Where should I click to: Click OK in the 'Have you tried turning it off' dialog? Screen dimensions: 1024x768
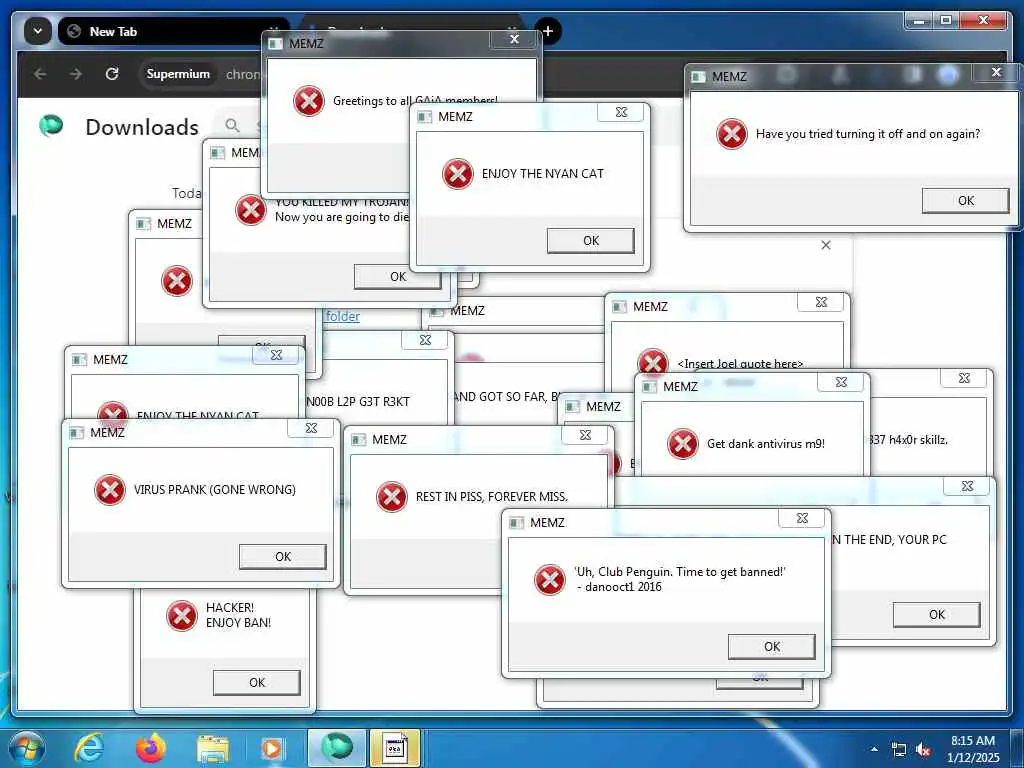tap(965, 200)
